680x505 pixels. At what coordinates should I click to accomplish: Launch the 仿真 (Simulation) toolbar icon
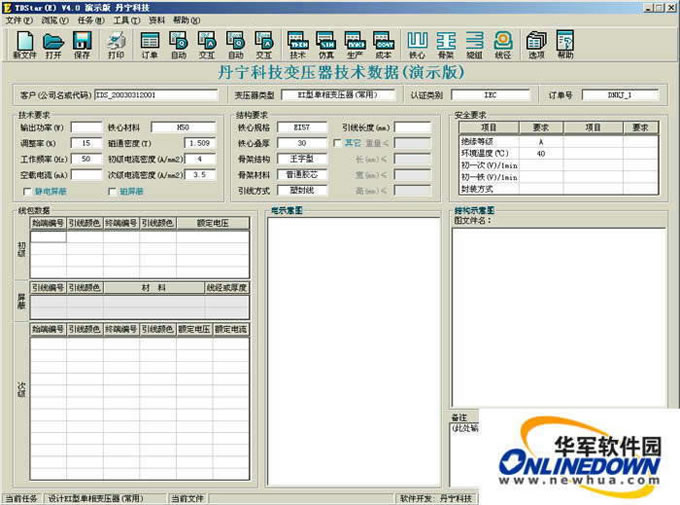point(326,44)
